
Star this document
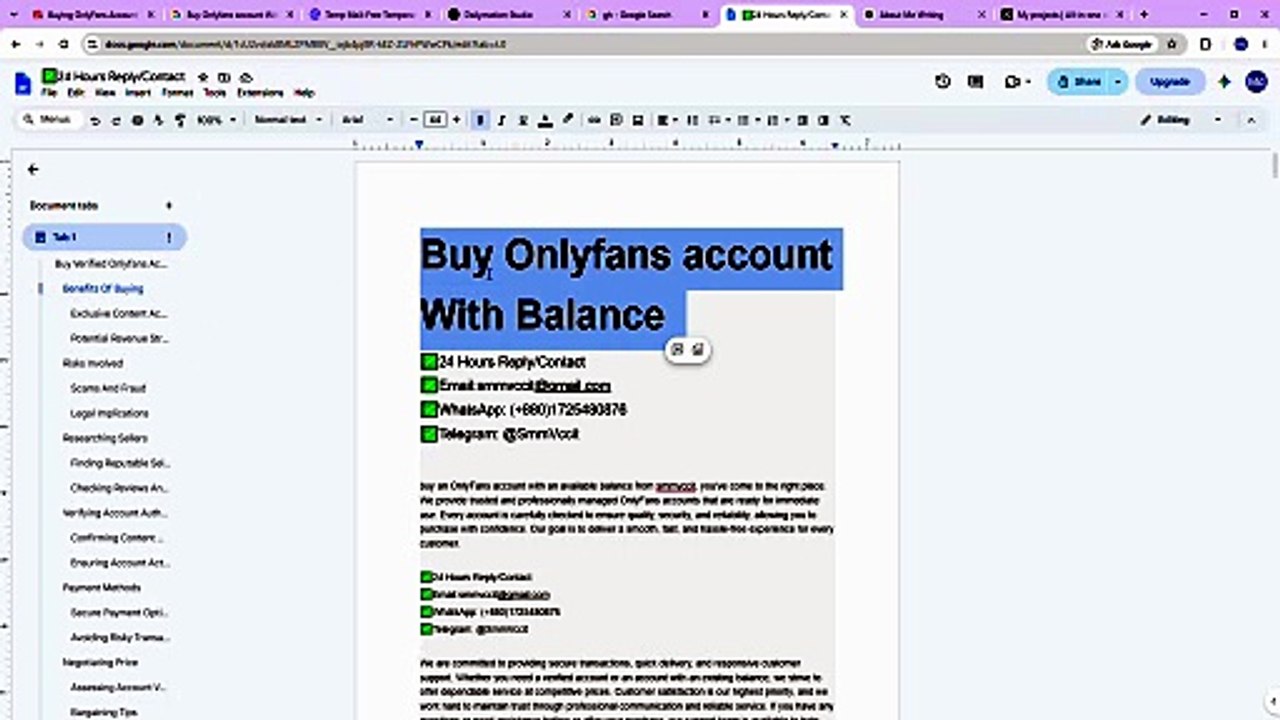click(x=204, y=77)
